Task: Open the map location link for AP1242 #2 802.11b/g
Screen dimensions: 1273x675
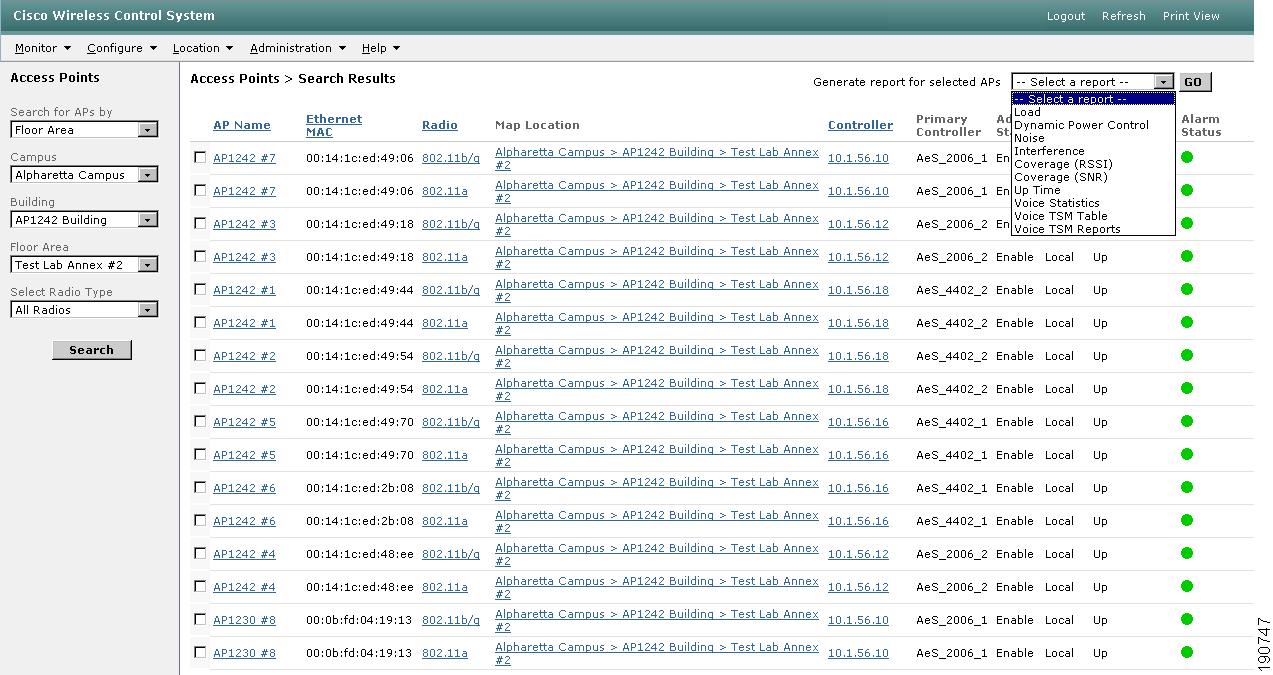Action: (x=657, y=356)
